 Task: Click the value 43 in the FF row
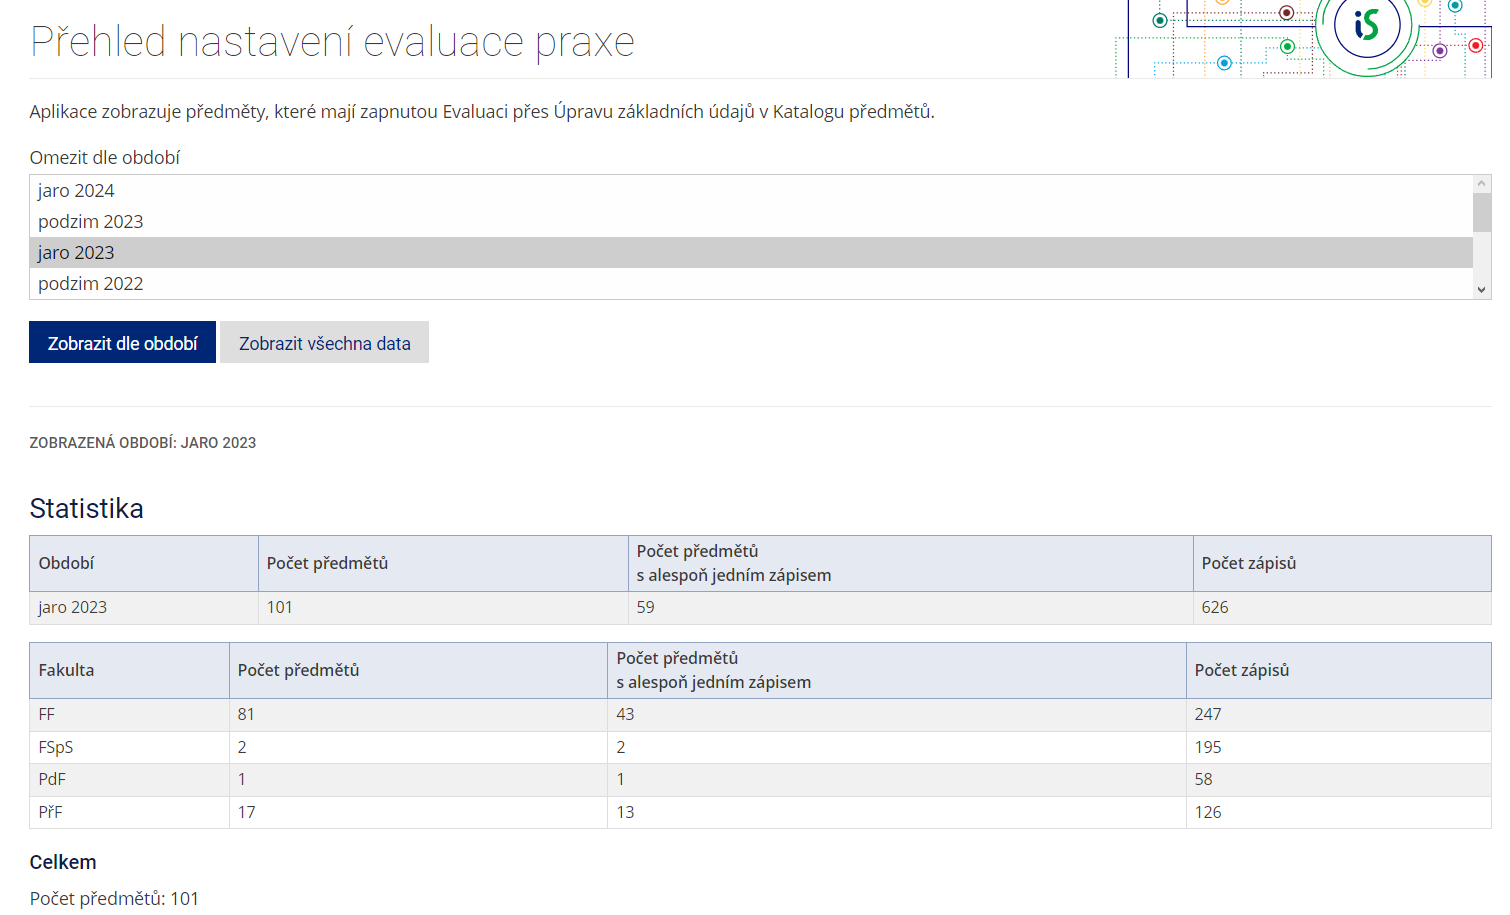pos(625,714)
